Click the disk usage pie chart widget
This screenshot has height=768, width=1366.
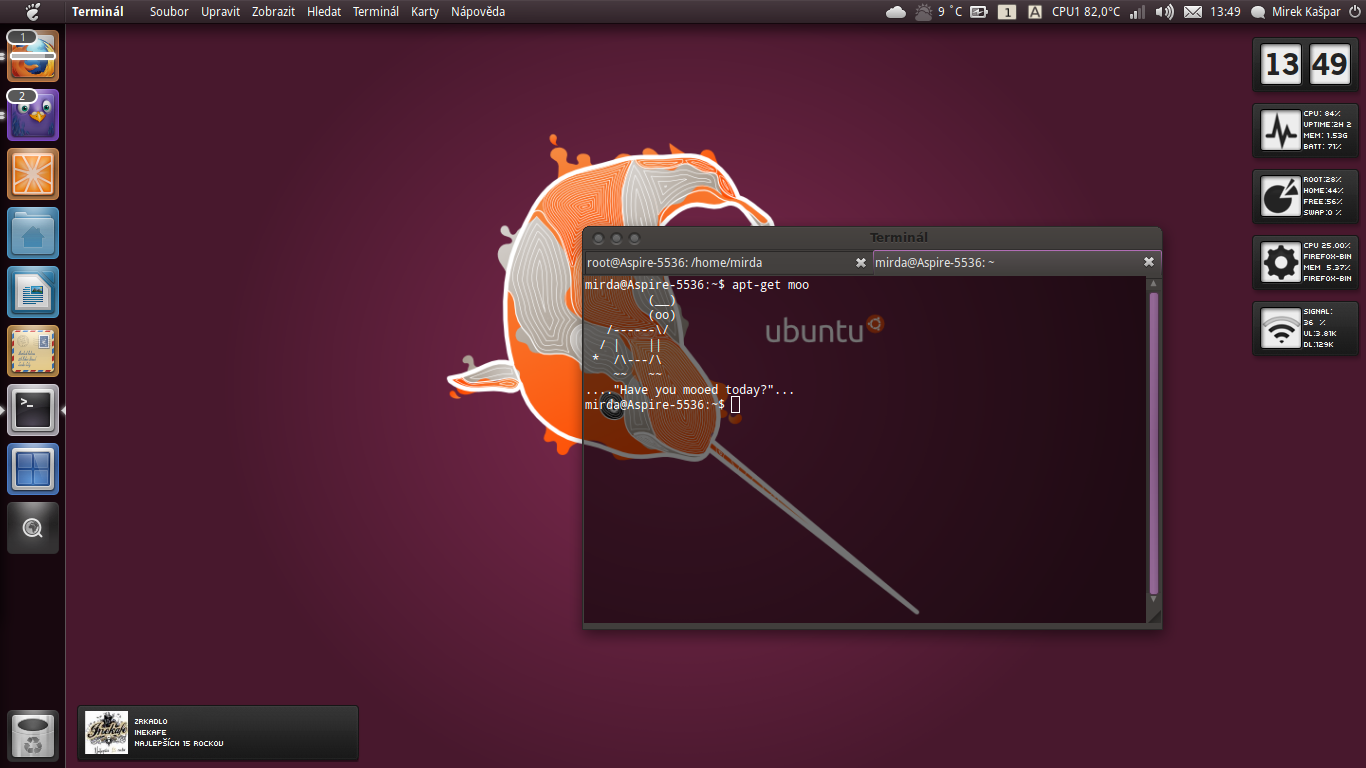coord(1280,197)
